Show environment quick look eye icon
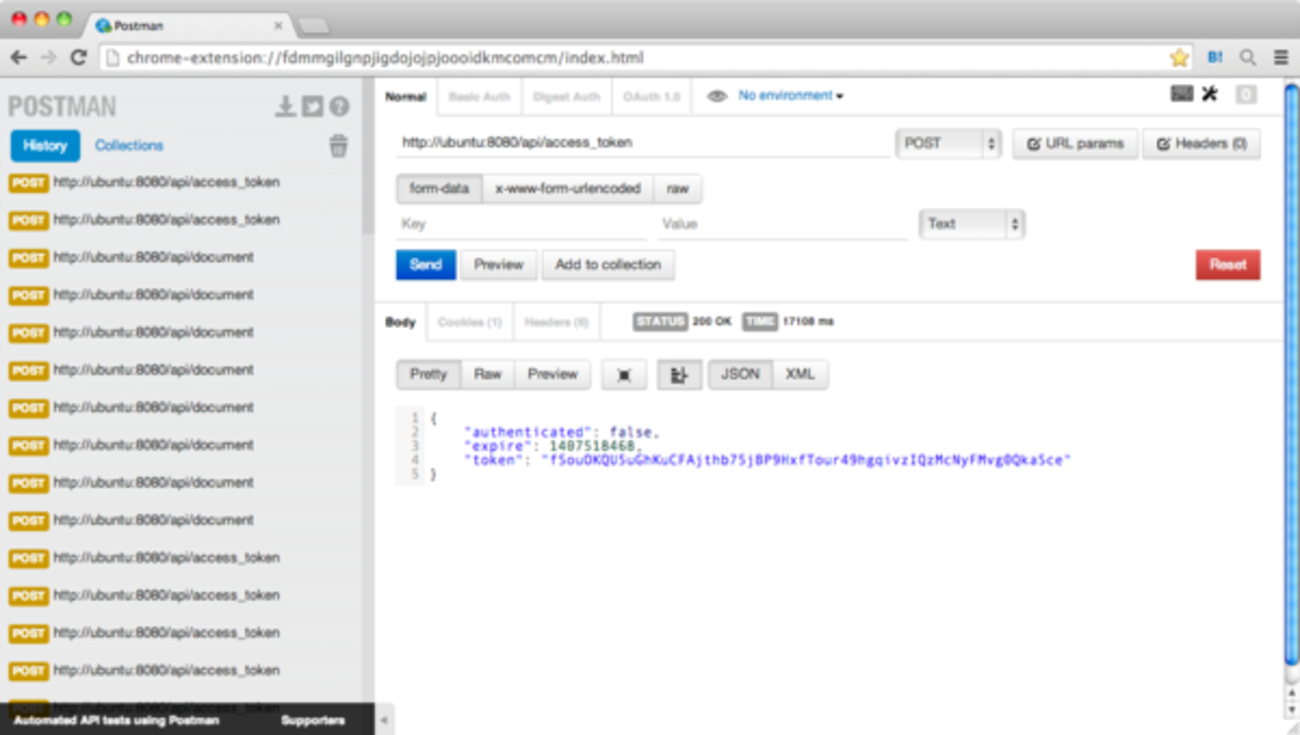This screenshot has height=735, width=1300. [716, 96]
